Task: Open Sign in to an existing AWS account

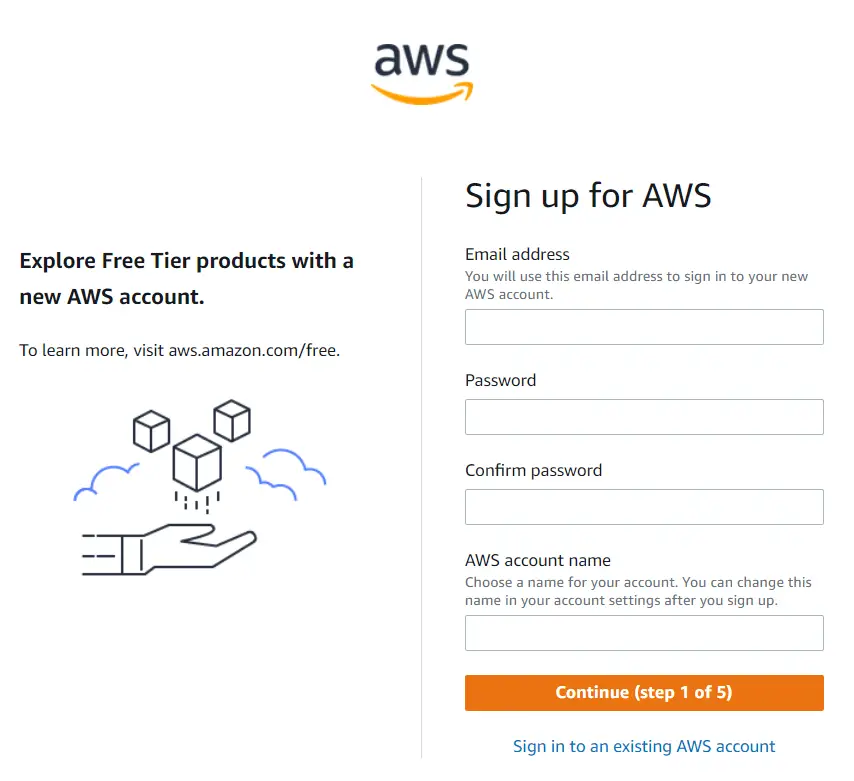Action: coord(644,746)
